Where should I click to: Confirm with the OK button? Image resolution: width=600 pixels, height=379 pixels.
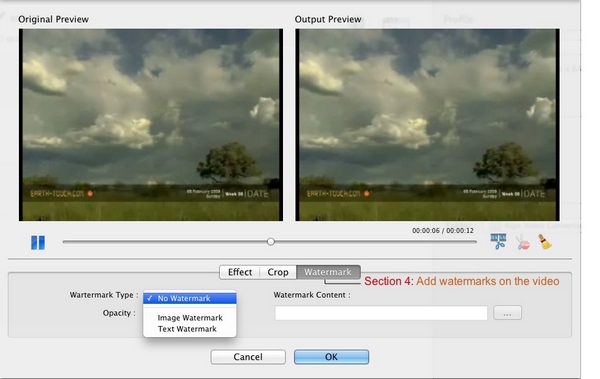(331, 357)
